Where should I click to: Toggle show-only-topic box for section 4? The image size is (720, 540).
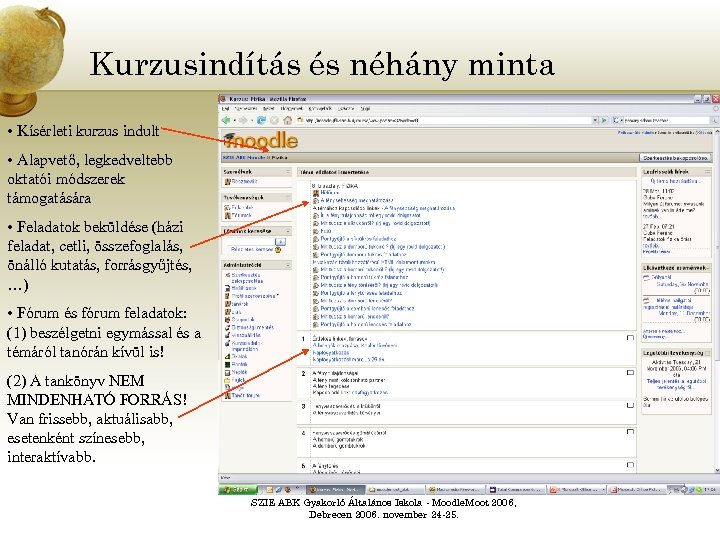(630, 432)
